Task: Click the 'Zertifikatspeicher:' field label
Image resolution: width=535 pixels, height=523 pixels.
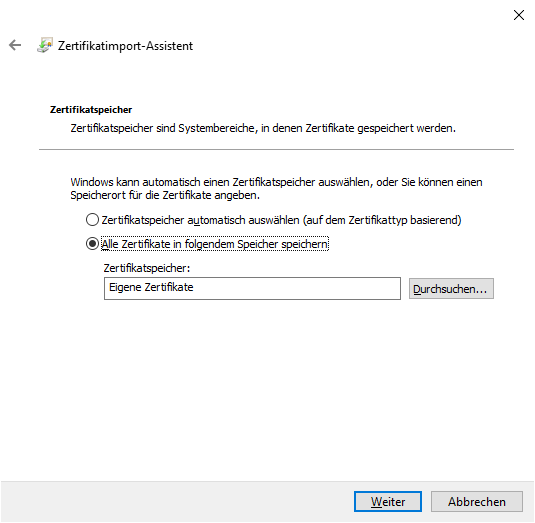Action: tap(147, 268)
